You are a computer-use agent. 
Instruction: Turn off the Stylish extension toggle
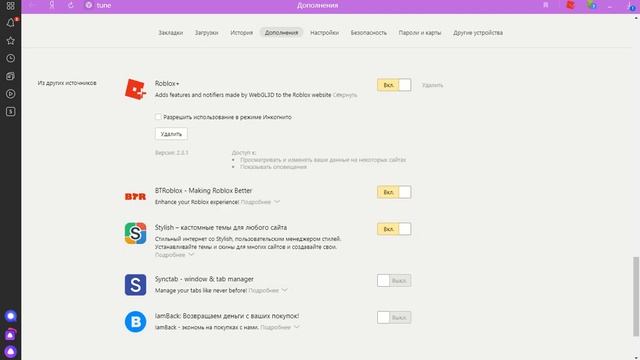[x=394, y=229]
